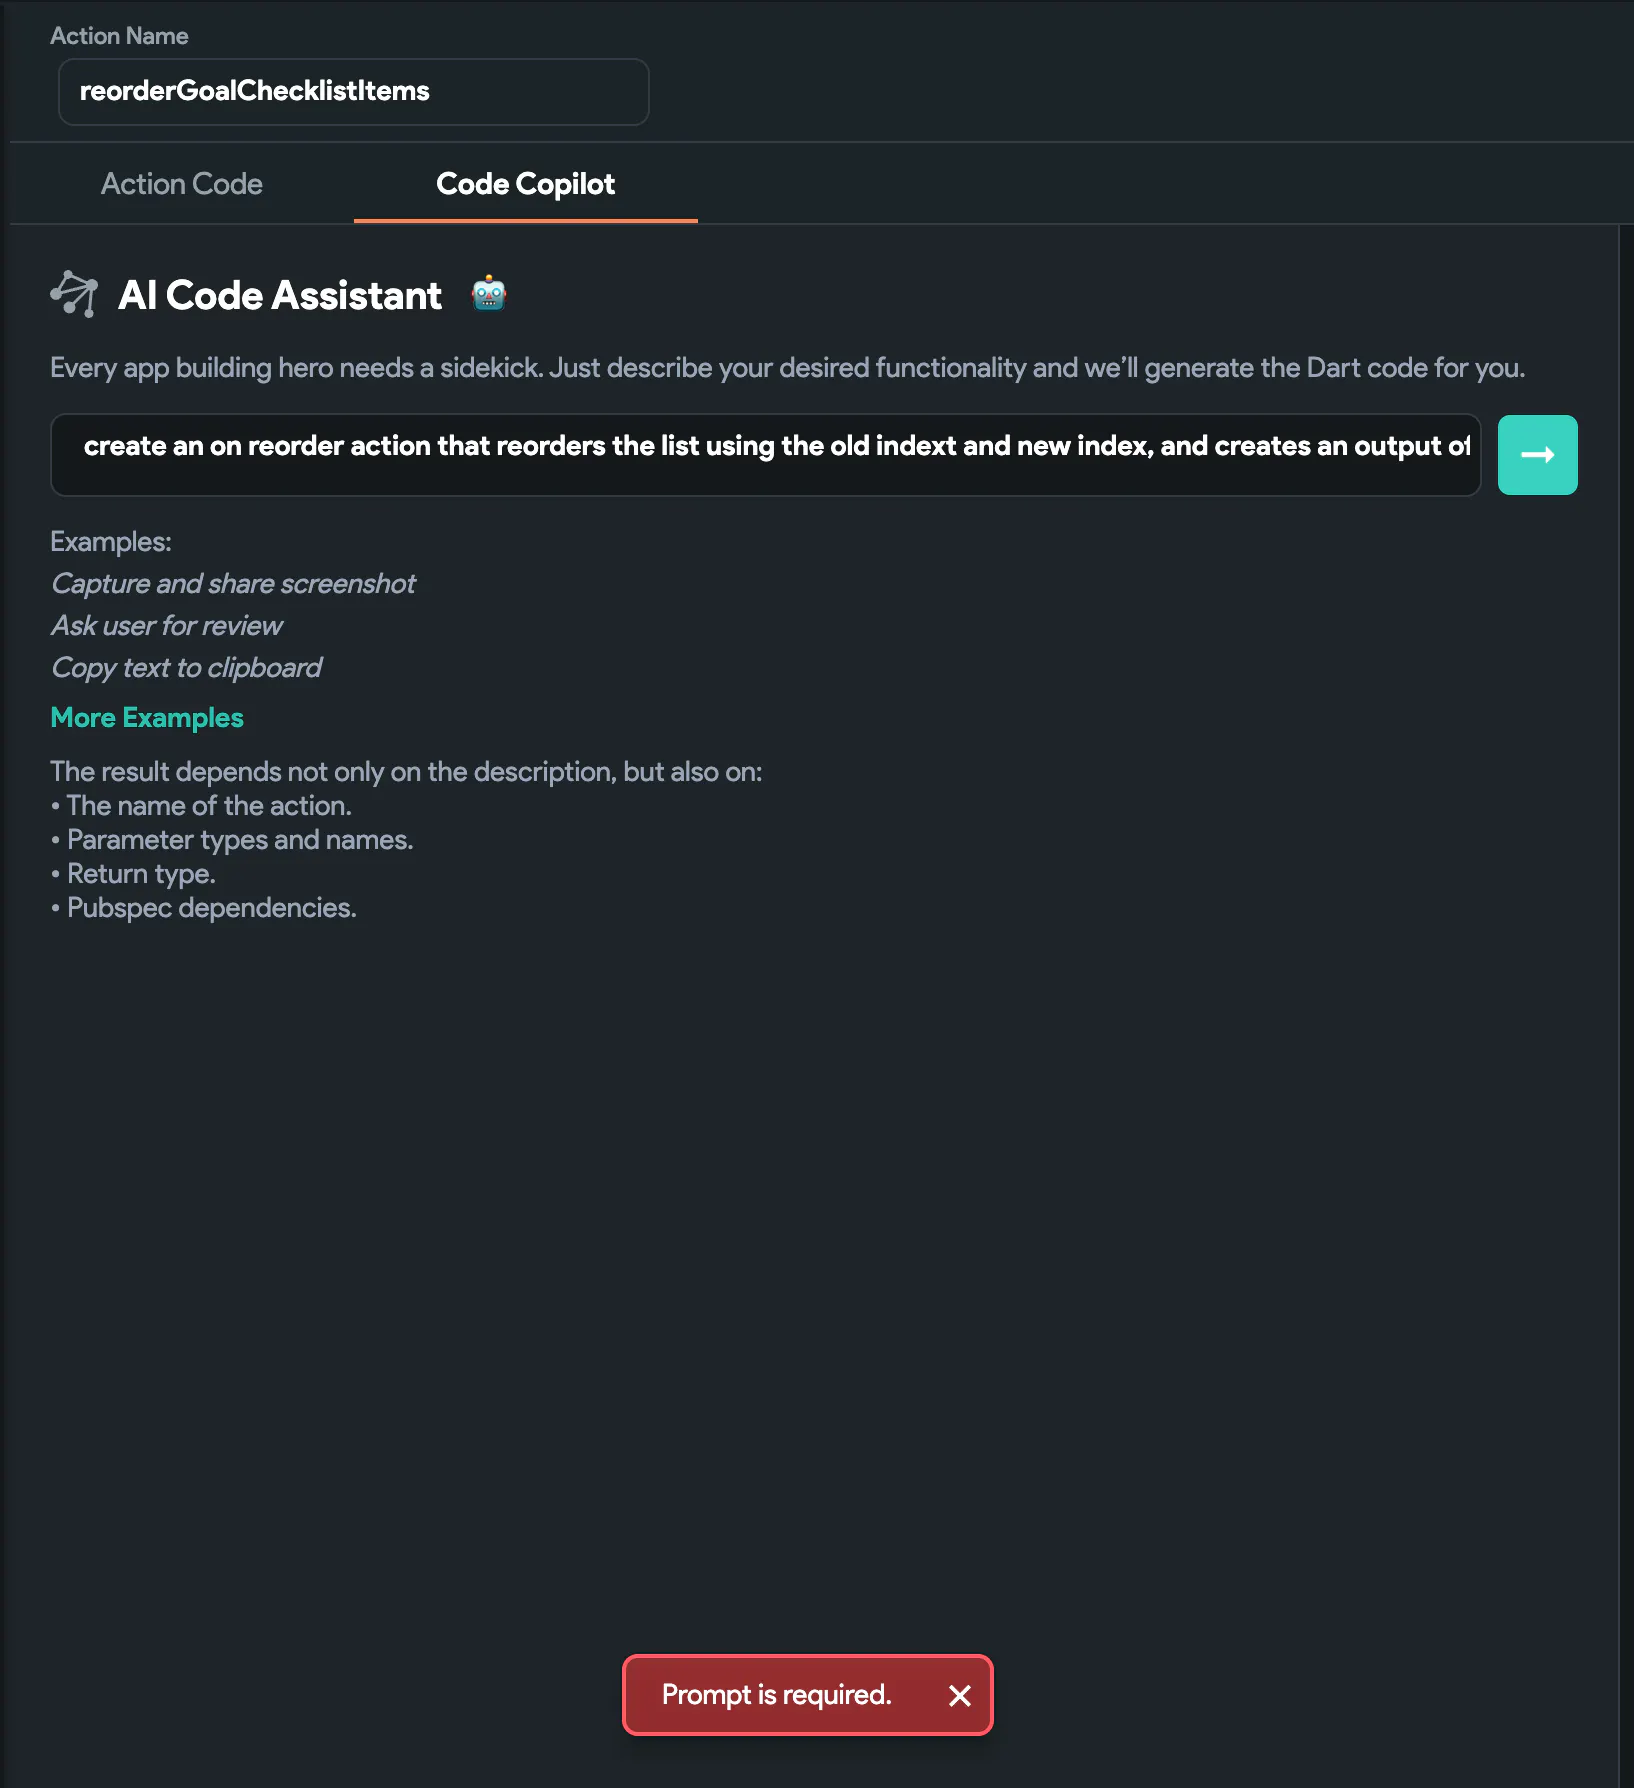Screen dimensions: 1634x1788
Task: Click the 'Pubspec dependencies.' bullet text
Action: 211,908
